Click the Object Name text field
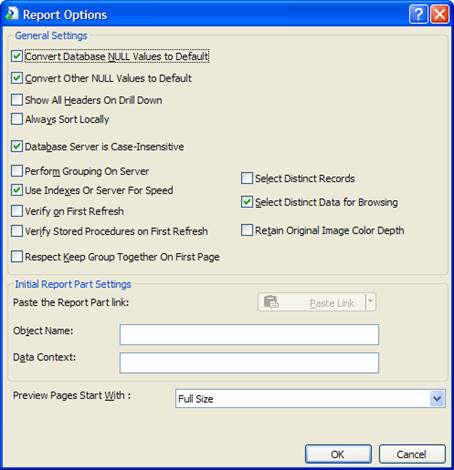Image resolution: width=454 pixels, height=470 pixels. [x=249, y=334]
